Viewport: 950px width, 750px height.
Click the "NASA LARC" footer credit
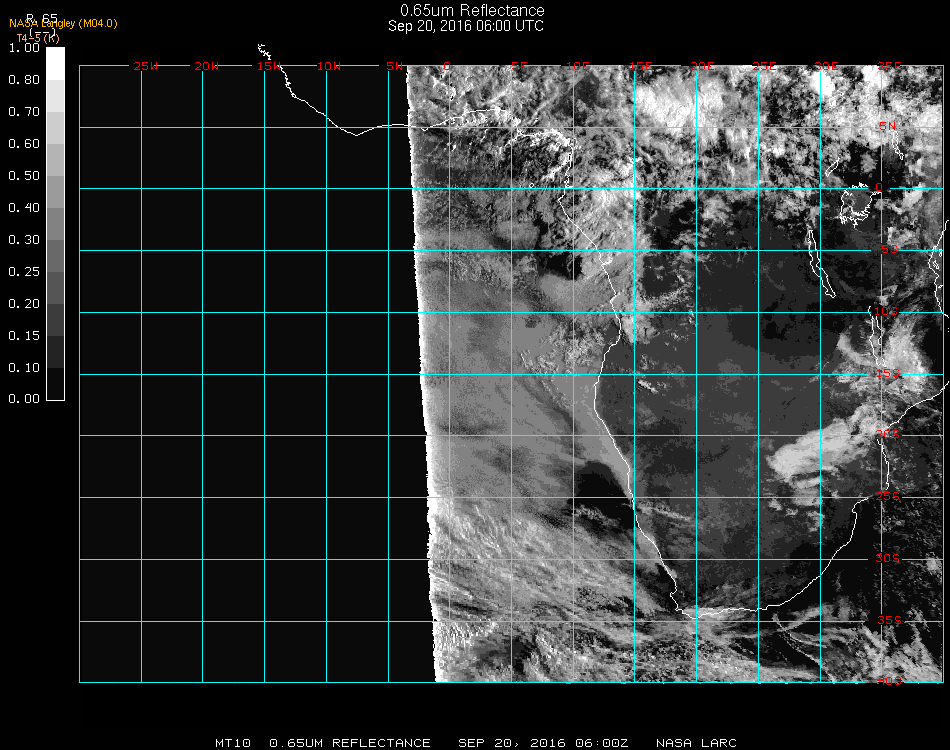pyautogui.click(x=696, y=743)
